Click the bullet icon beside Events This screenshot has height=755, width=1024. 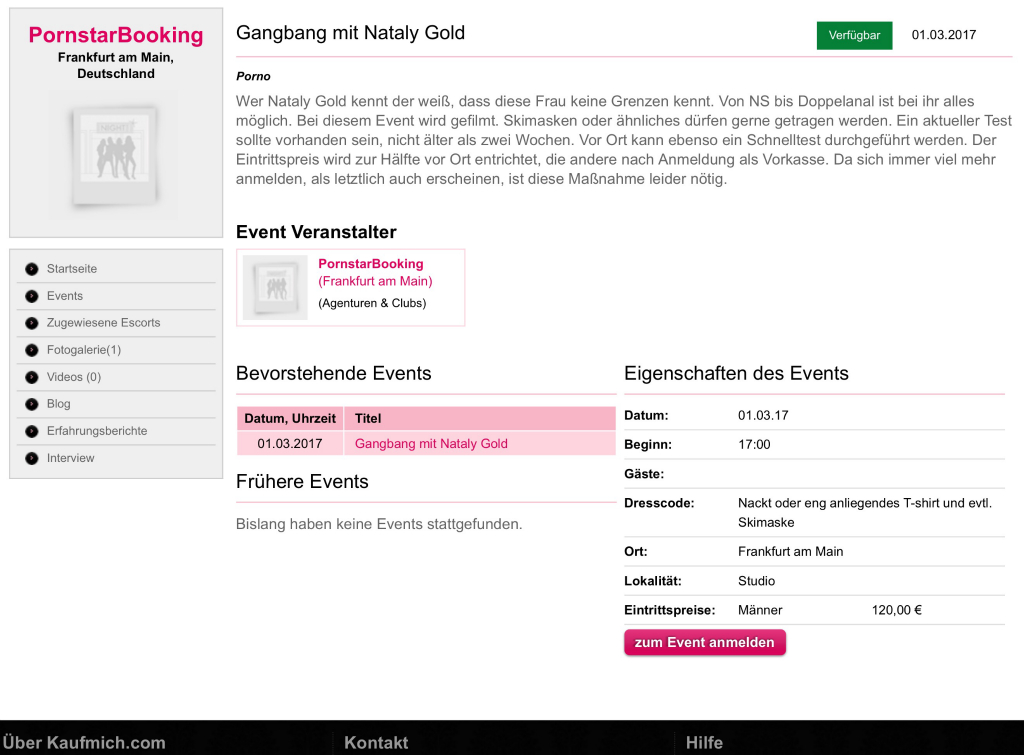[x=31, y=297]
